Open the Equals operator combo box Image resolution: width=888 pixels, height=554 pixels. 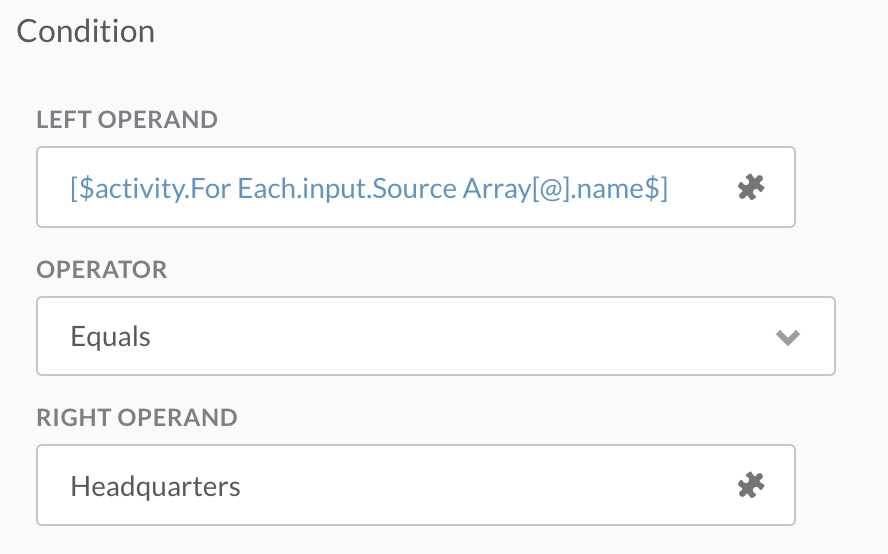click(x=435, y=336)
